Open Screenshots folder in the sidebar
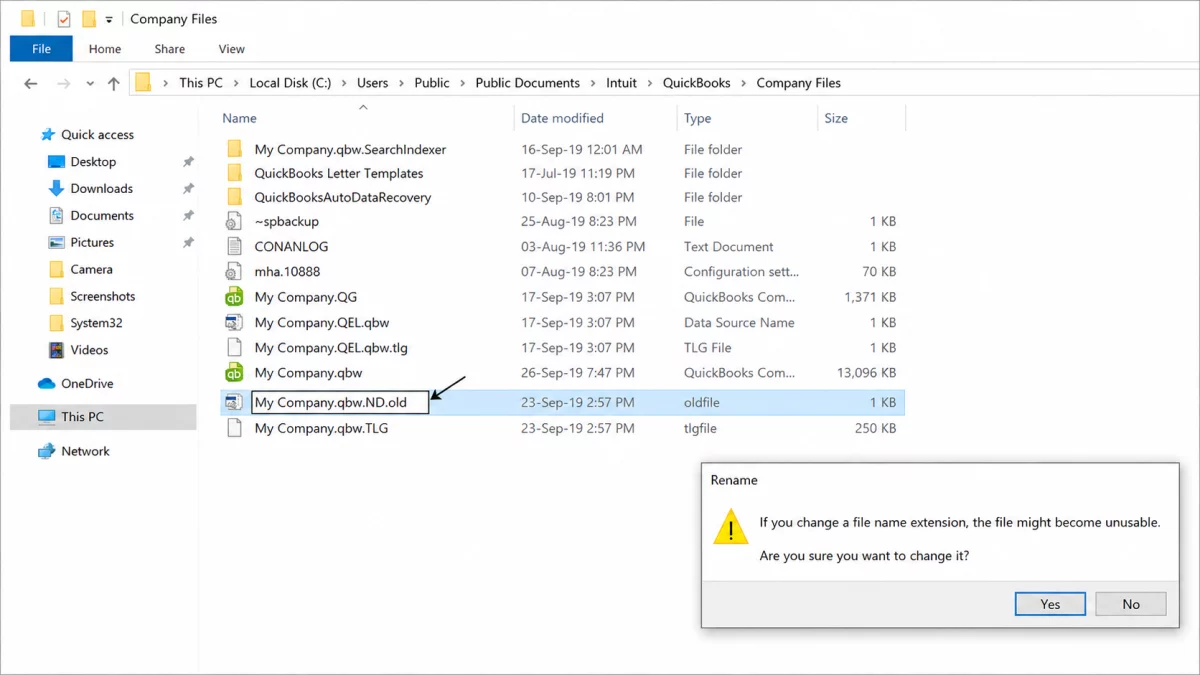Viewport: 1200px width, 675px height. click(x=103, y=296)
